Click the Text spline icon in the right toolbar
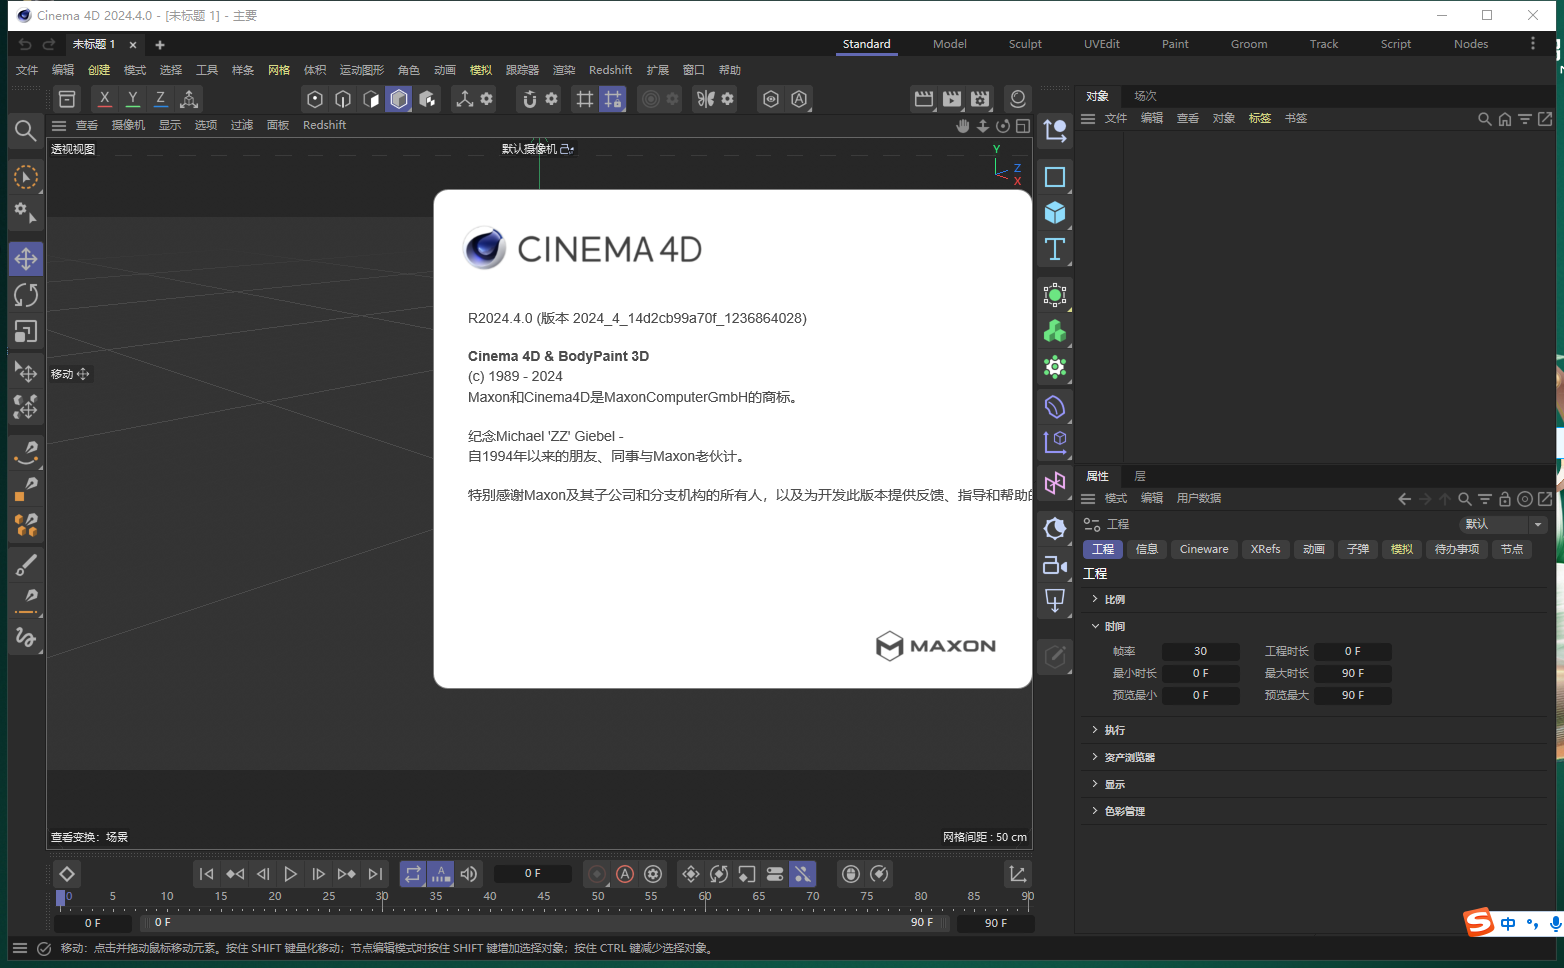 click(x=1054, y=249)
